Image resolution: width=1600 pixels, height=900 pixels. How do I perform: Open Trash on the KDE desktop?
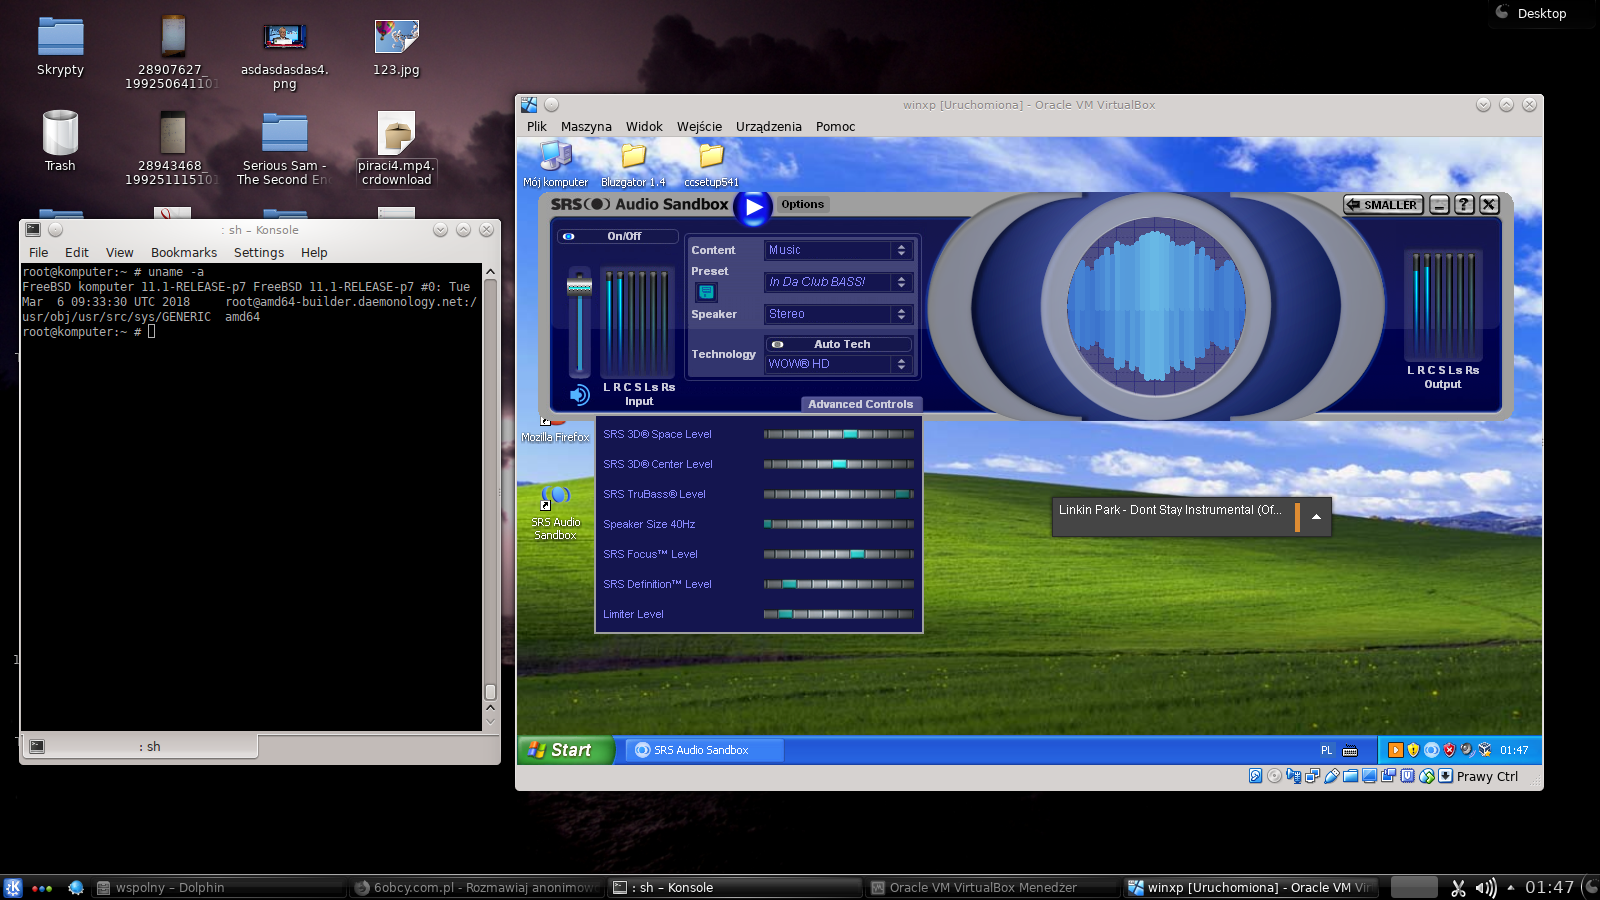pyautogui.click(x=60, y=141)
